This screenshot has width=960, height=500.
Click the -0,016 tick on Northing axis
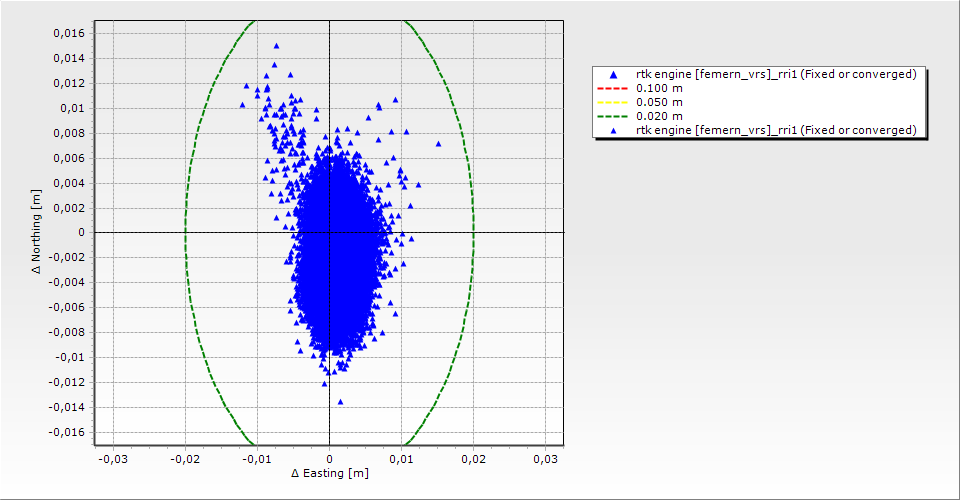coord(67,432)
